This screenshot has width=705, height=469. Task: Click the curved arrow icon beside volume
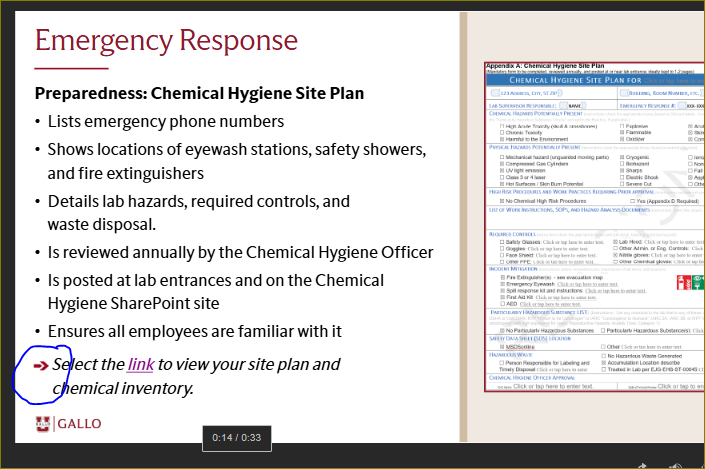[x=641, y=464]
